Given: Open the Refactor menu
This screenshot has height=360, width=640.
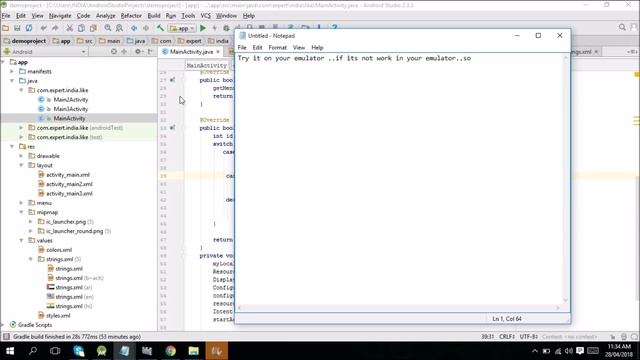Looking at the screenshot, I should (x=131, y=16).
